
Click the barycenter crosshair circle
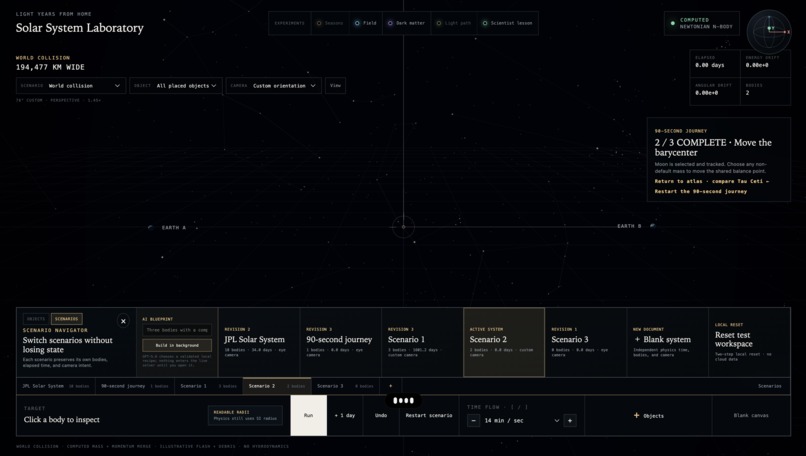tap(404, 227)
